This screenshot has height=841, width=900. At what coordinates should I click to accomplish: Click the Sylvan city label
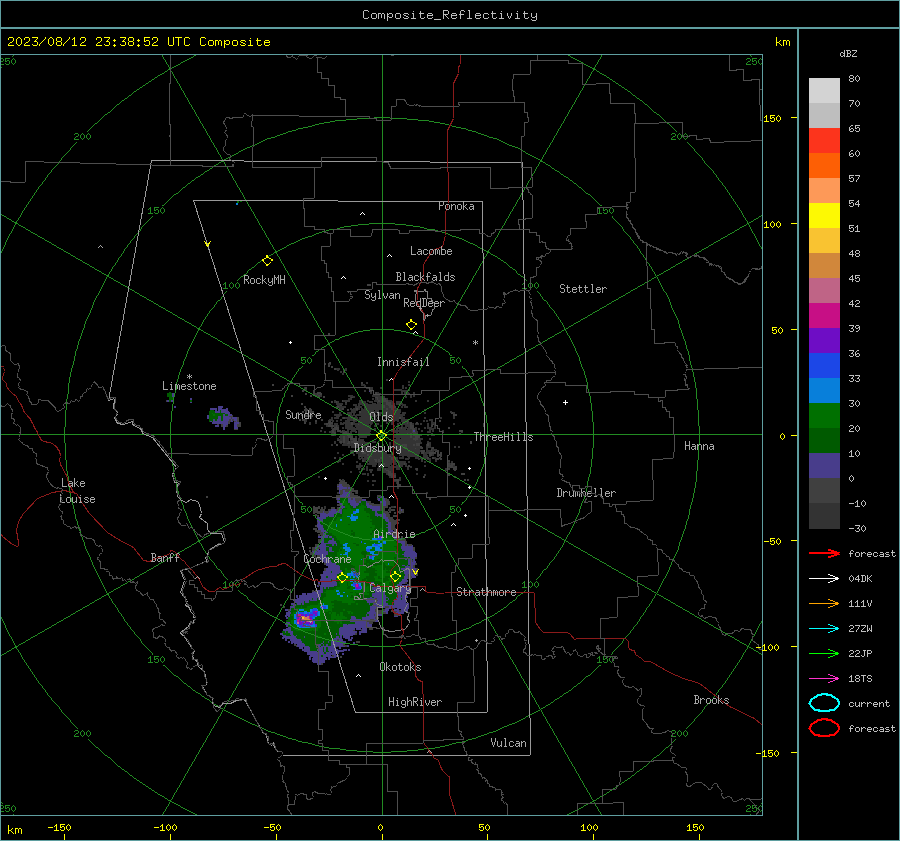(382, 295)
